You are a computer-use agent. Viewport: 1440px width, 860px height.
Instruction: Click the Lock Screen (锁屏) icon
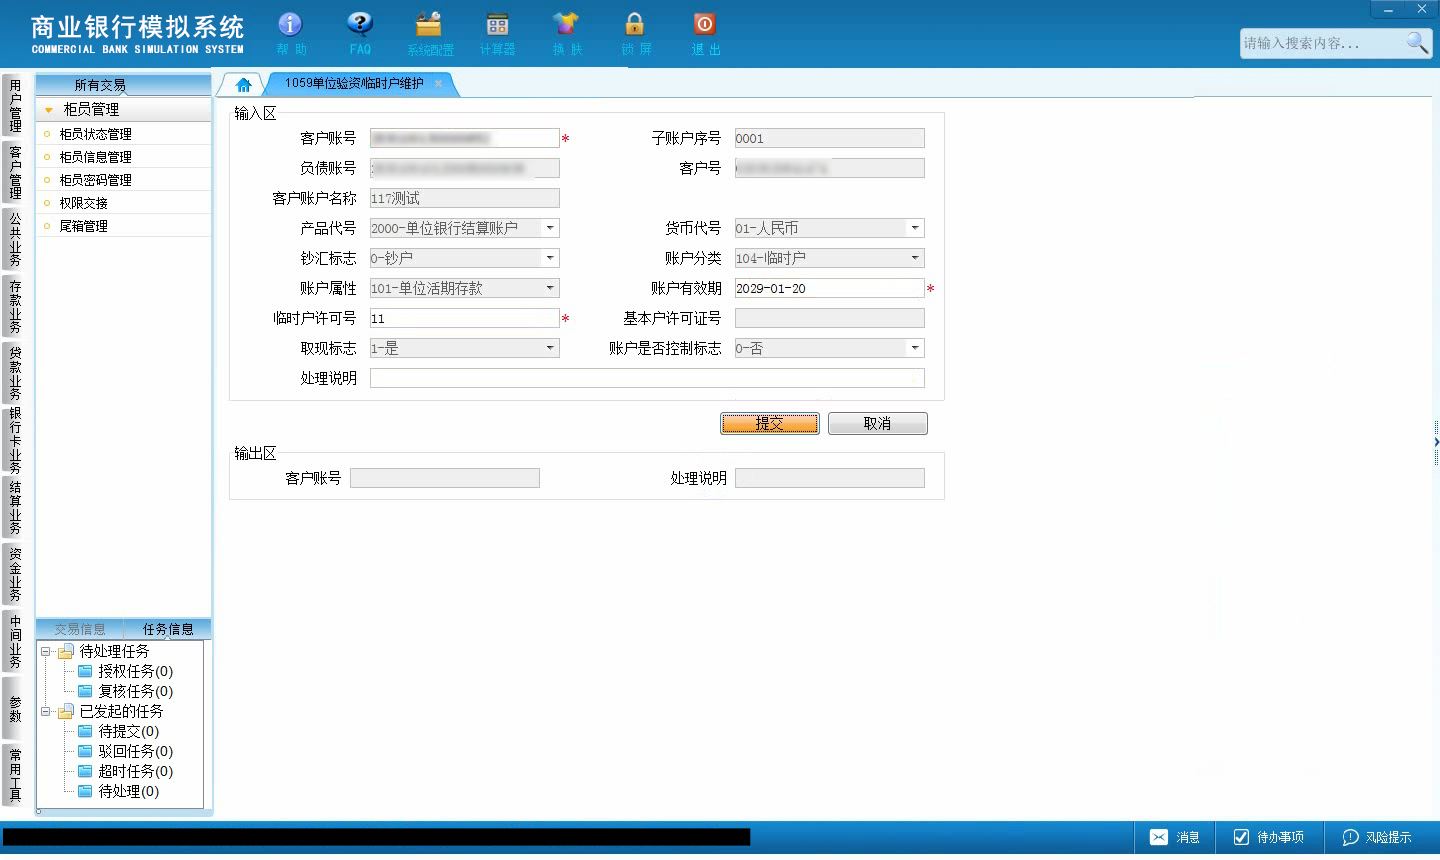click(x=635, y=33)
